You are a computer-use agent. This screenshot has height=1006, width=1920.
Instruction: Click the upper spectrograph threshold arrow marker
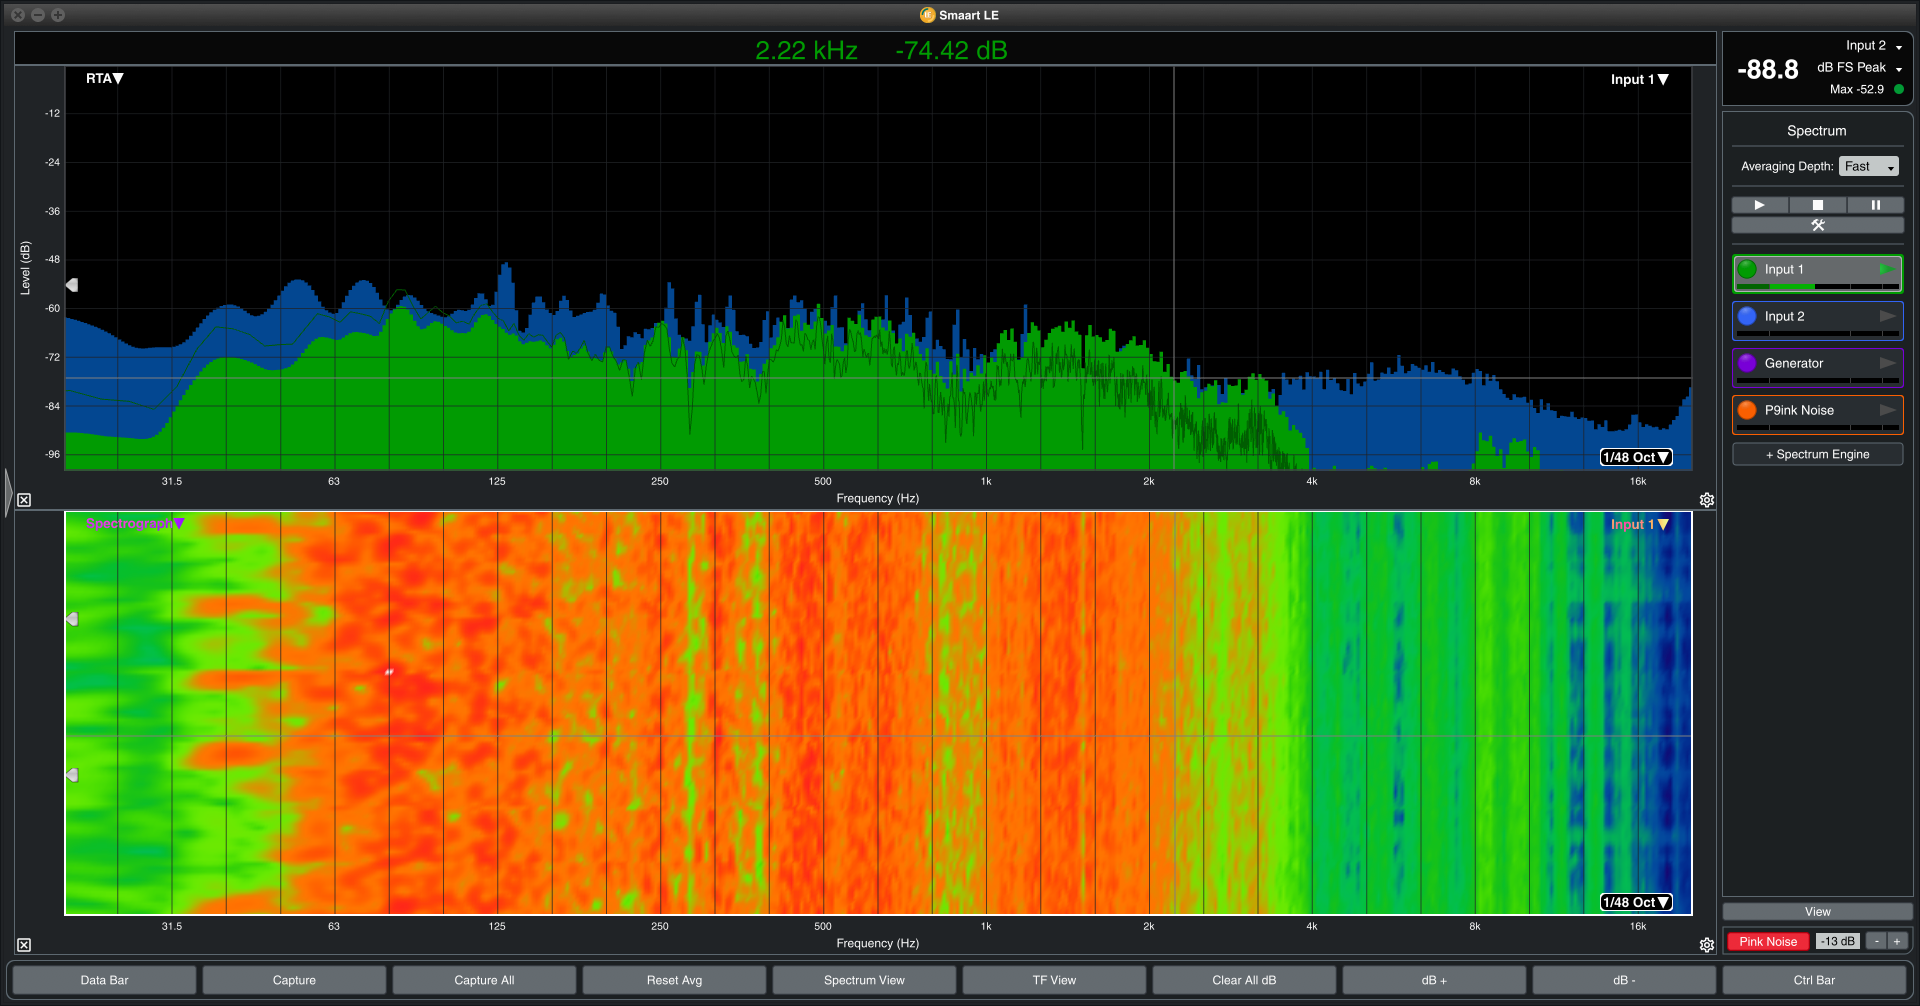click(x=72, y=619)
